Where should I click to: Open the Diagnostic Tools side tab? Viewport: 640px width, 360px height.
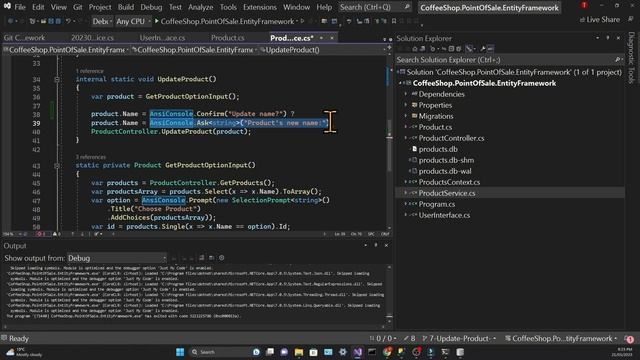(631, 57)
